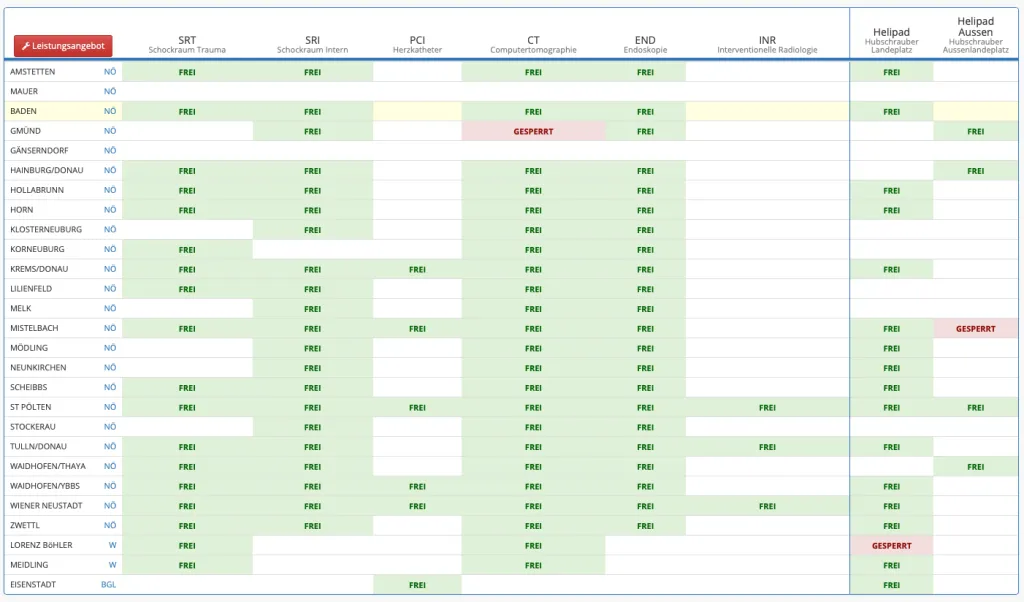Click the FREI INR cell for Tulln/Donau

(767, 447)
